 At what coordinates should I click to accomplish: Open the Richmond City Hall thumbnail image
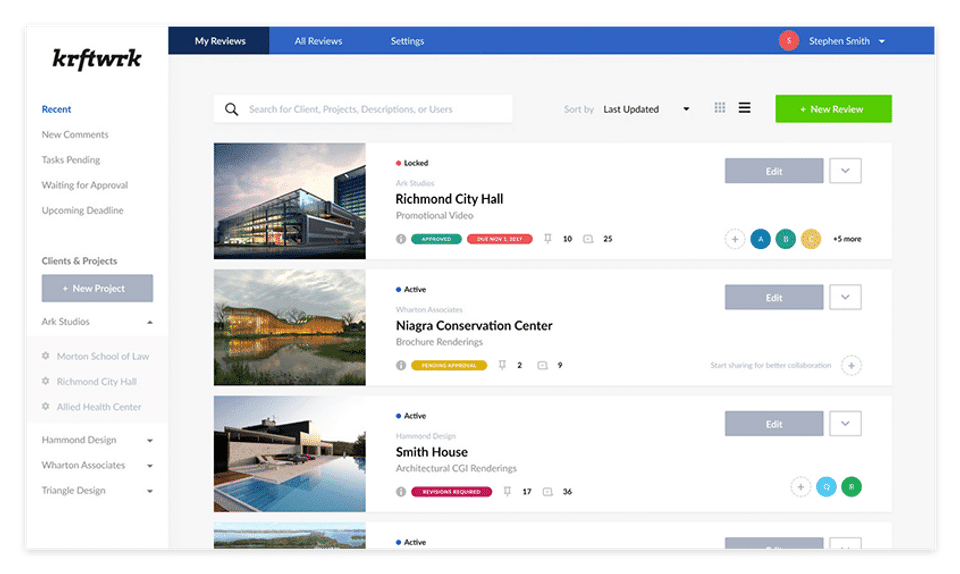click(290, 201)
